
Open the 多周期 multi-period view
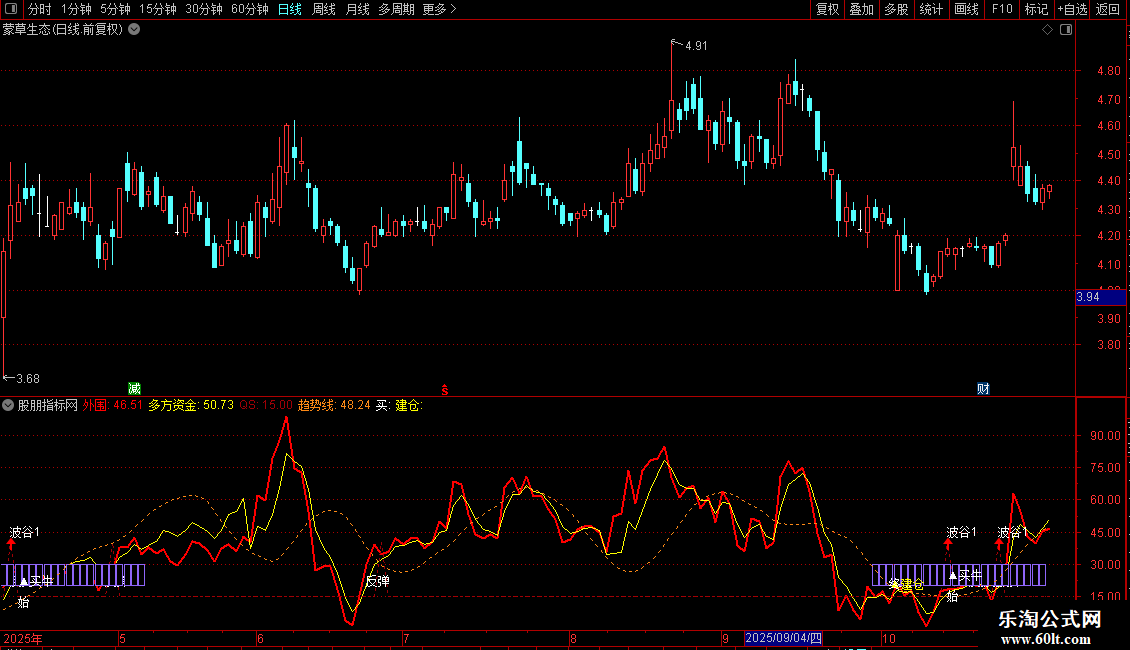[x=396, y=9]
